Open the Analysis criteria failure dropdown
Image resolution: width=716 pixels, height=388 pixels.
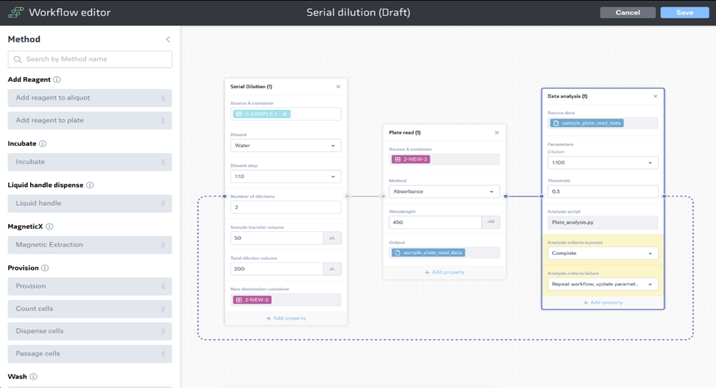pyautogui.click(x=603, y=284)
